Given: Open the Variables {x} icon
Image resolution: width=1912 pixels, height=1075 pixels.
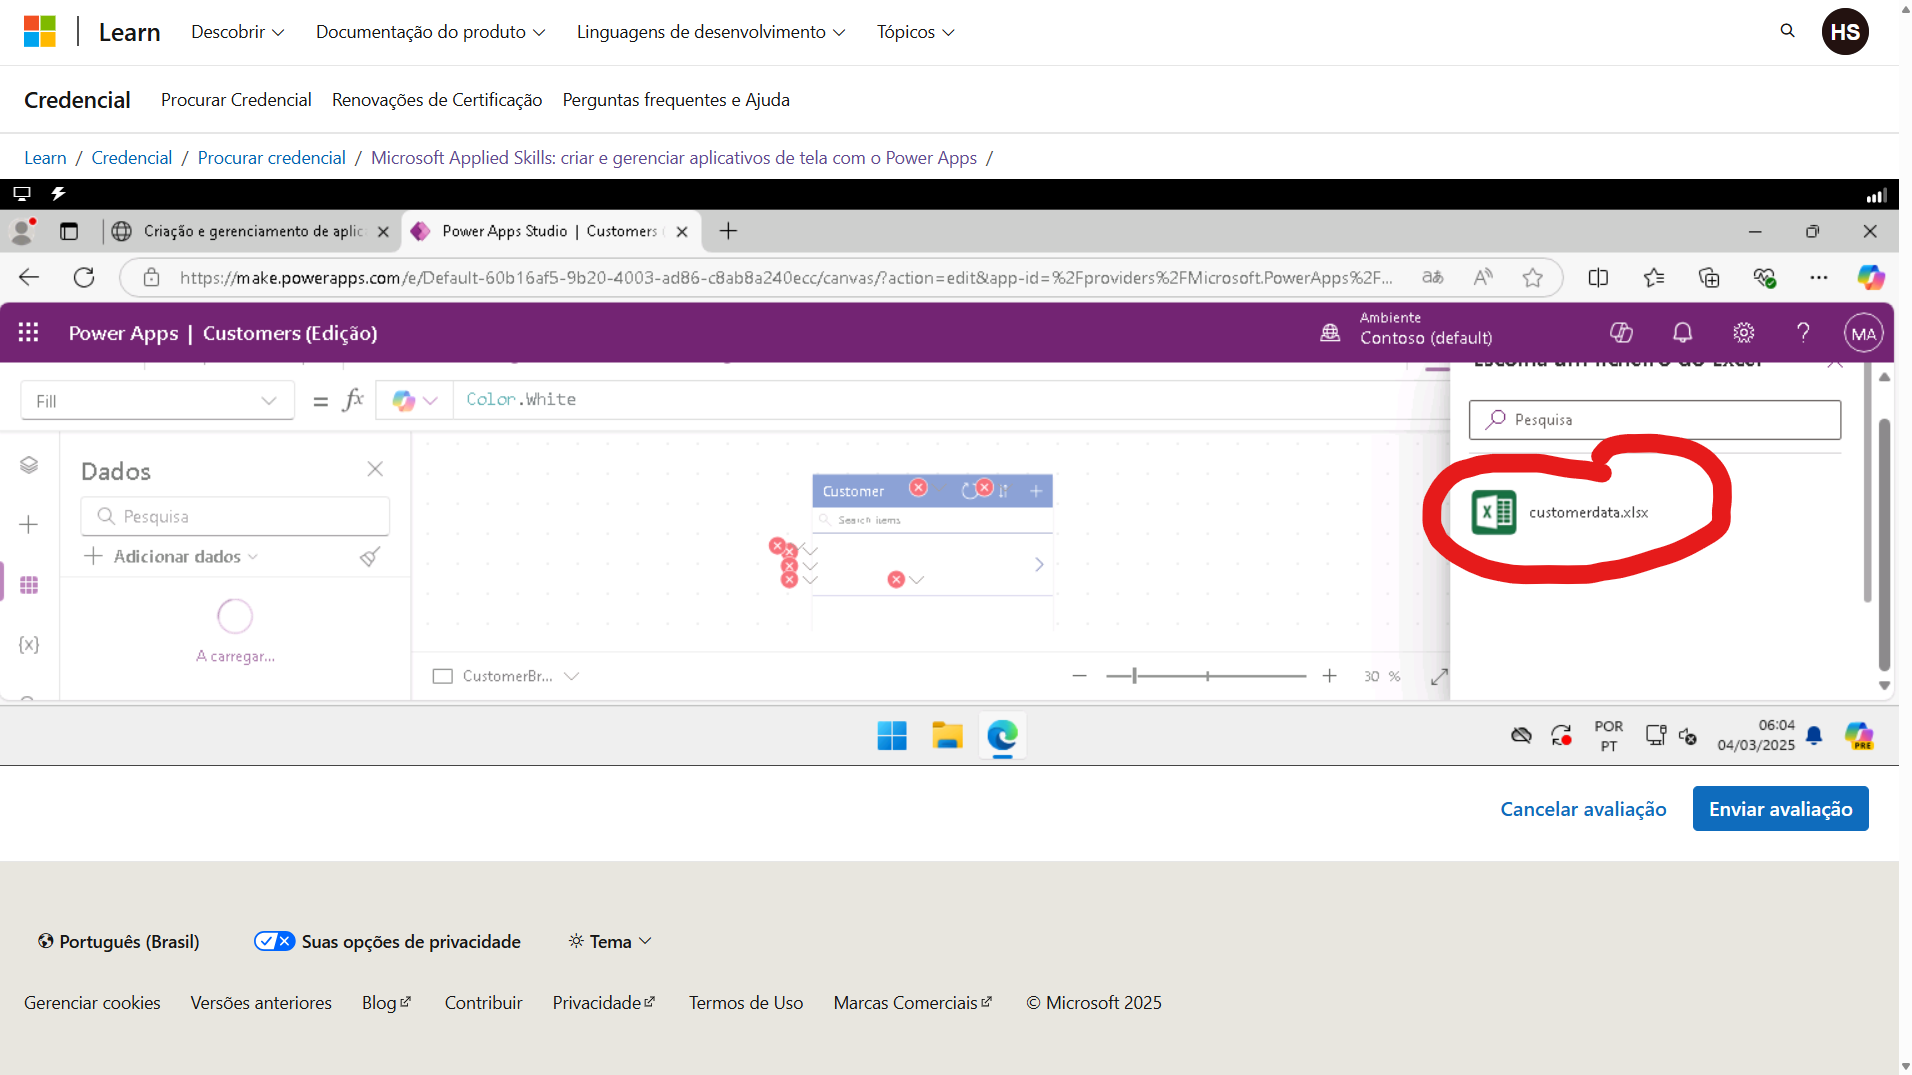Looking at the screenshot, I should click(x=29, y=645).
